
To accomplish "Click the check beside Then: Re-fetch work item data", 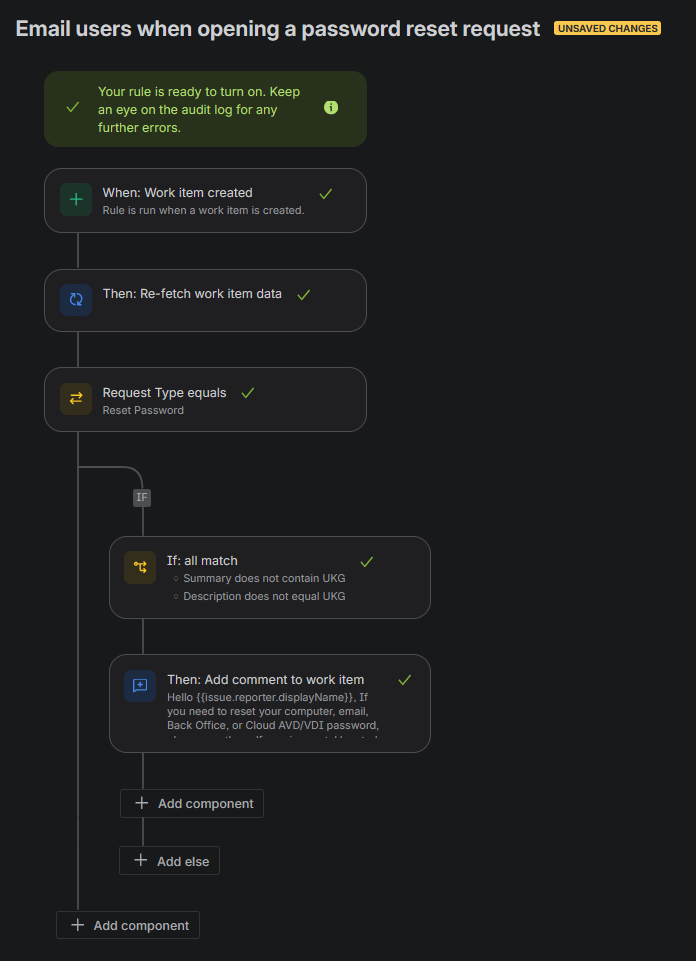I will (x=304, y=296).
